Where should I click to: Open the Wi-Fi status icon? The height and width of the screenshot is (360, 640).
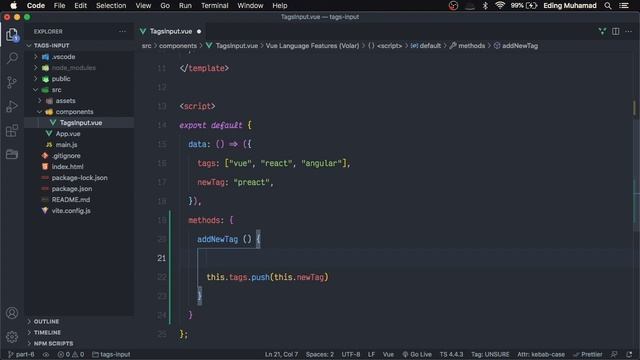point(500,6)
